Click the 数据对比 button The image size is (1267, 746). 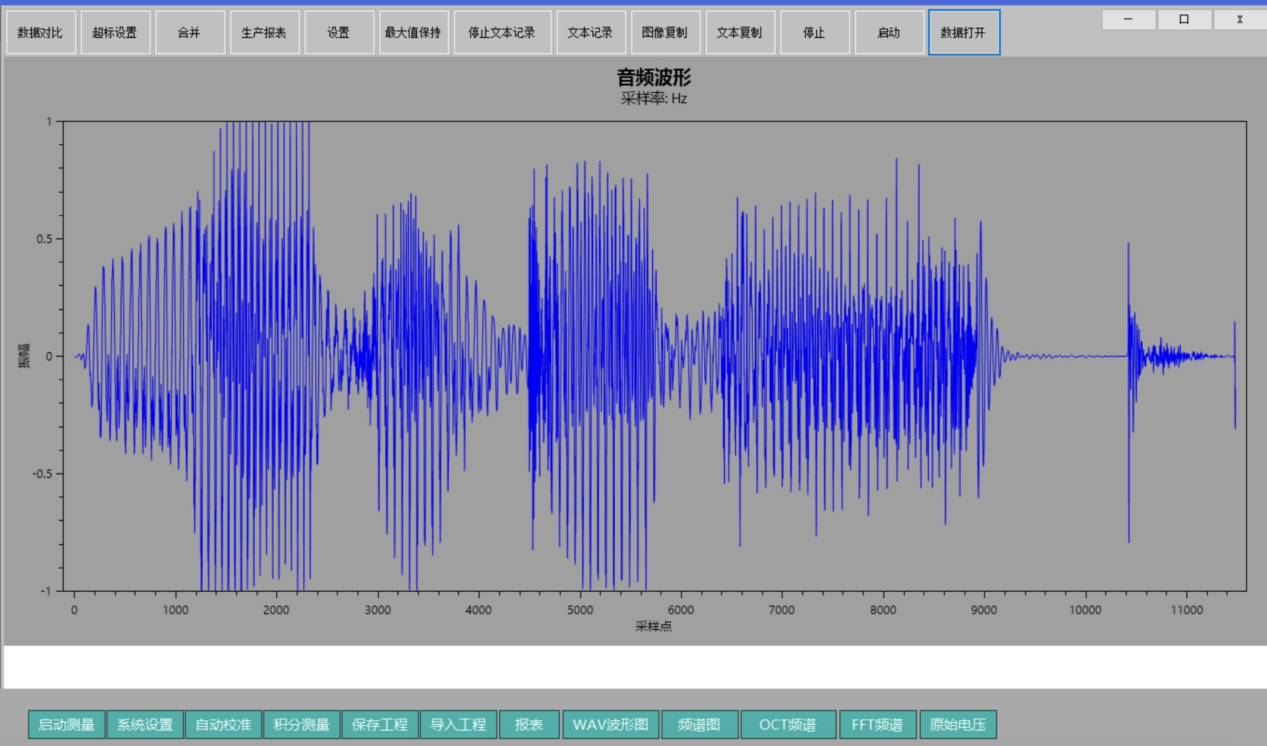[40, 33]
